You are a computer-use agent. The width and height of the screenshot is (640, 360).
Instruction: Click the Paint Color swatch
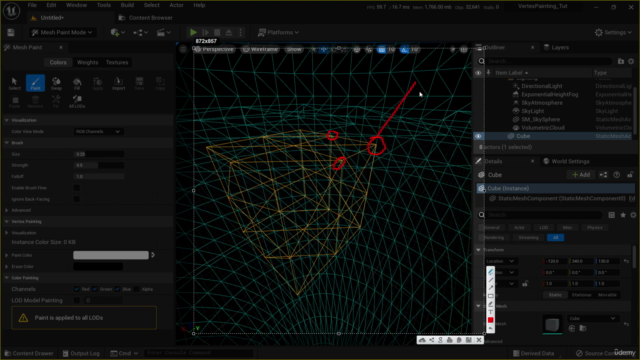(111, 255)
